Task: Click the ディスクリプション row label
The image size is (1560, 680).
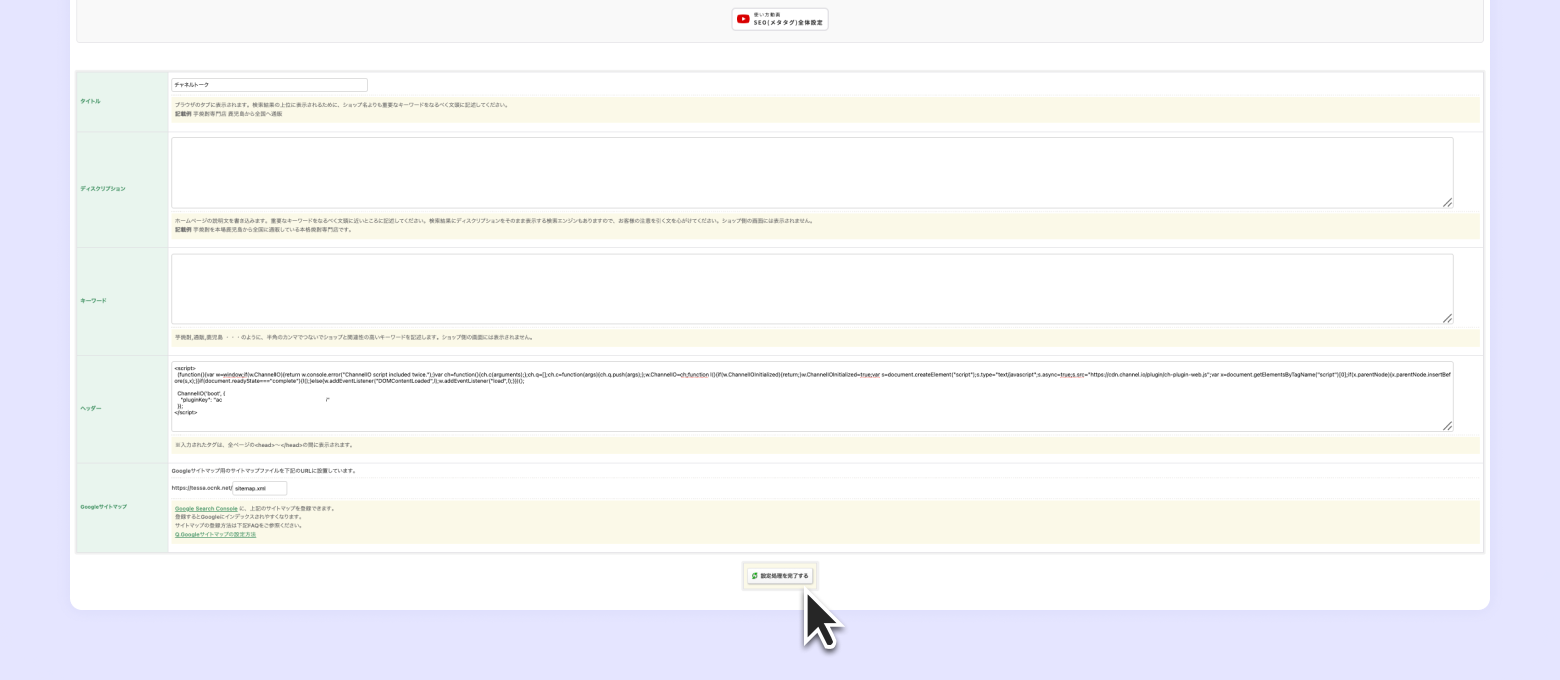Action: [x=103, y=189]
